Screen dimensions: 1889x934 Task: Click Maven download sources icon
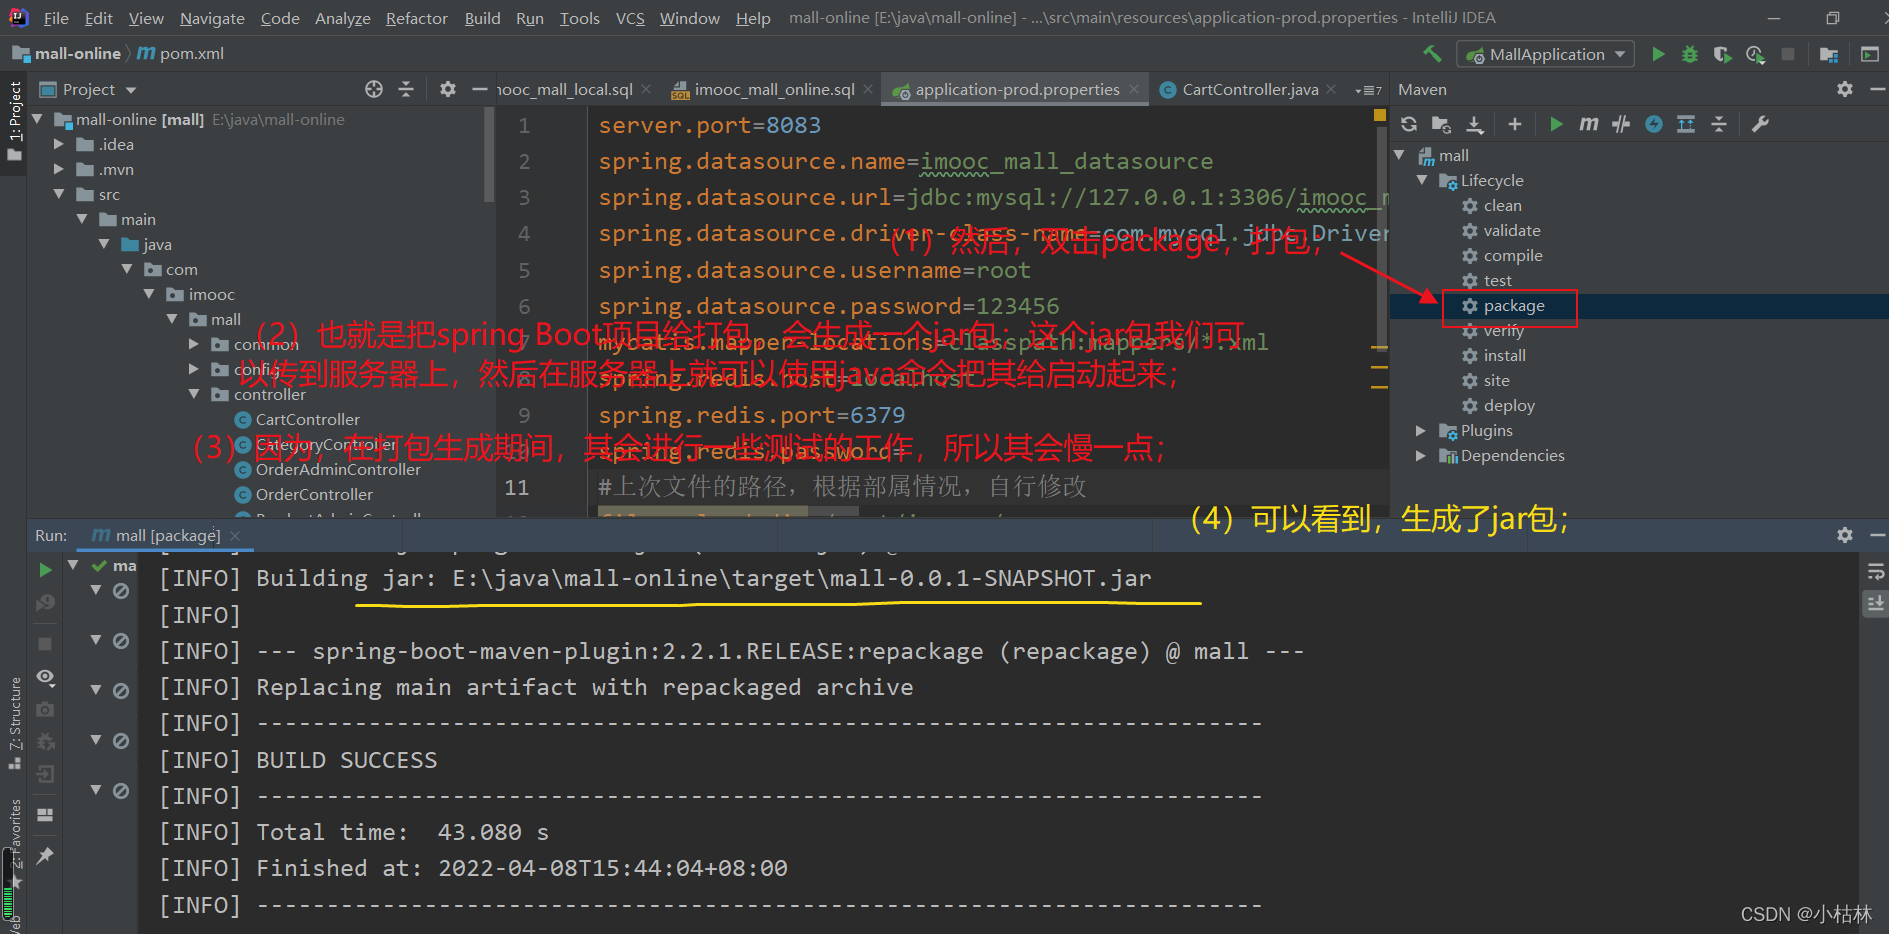pos(1475,124)
